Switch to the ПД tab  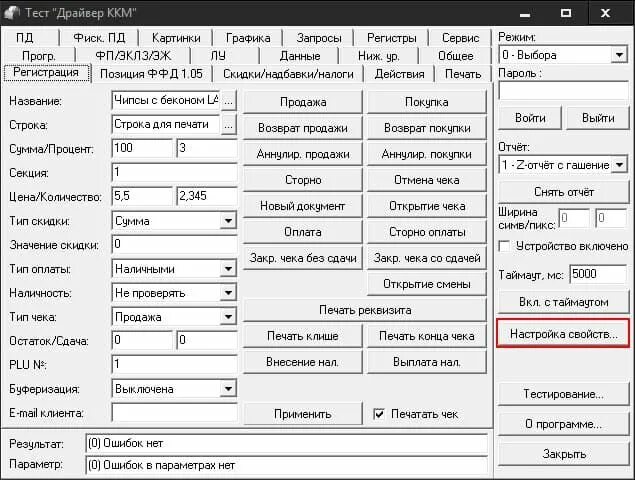(25, 38)
